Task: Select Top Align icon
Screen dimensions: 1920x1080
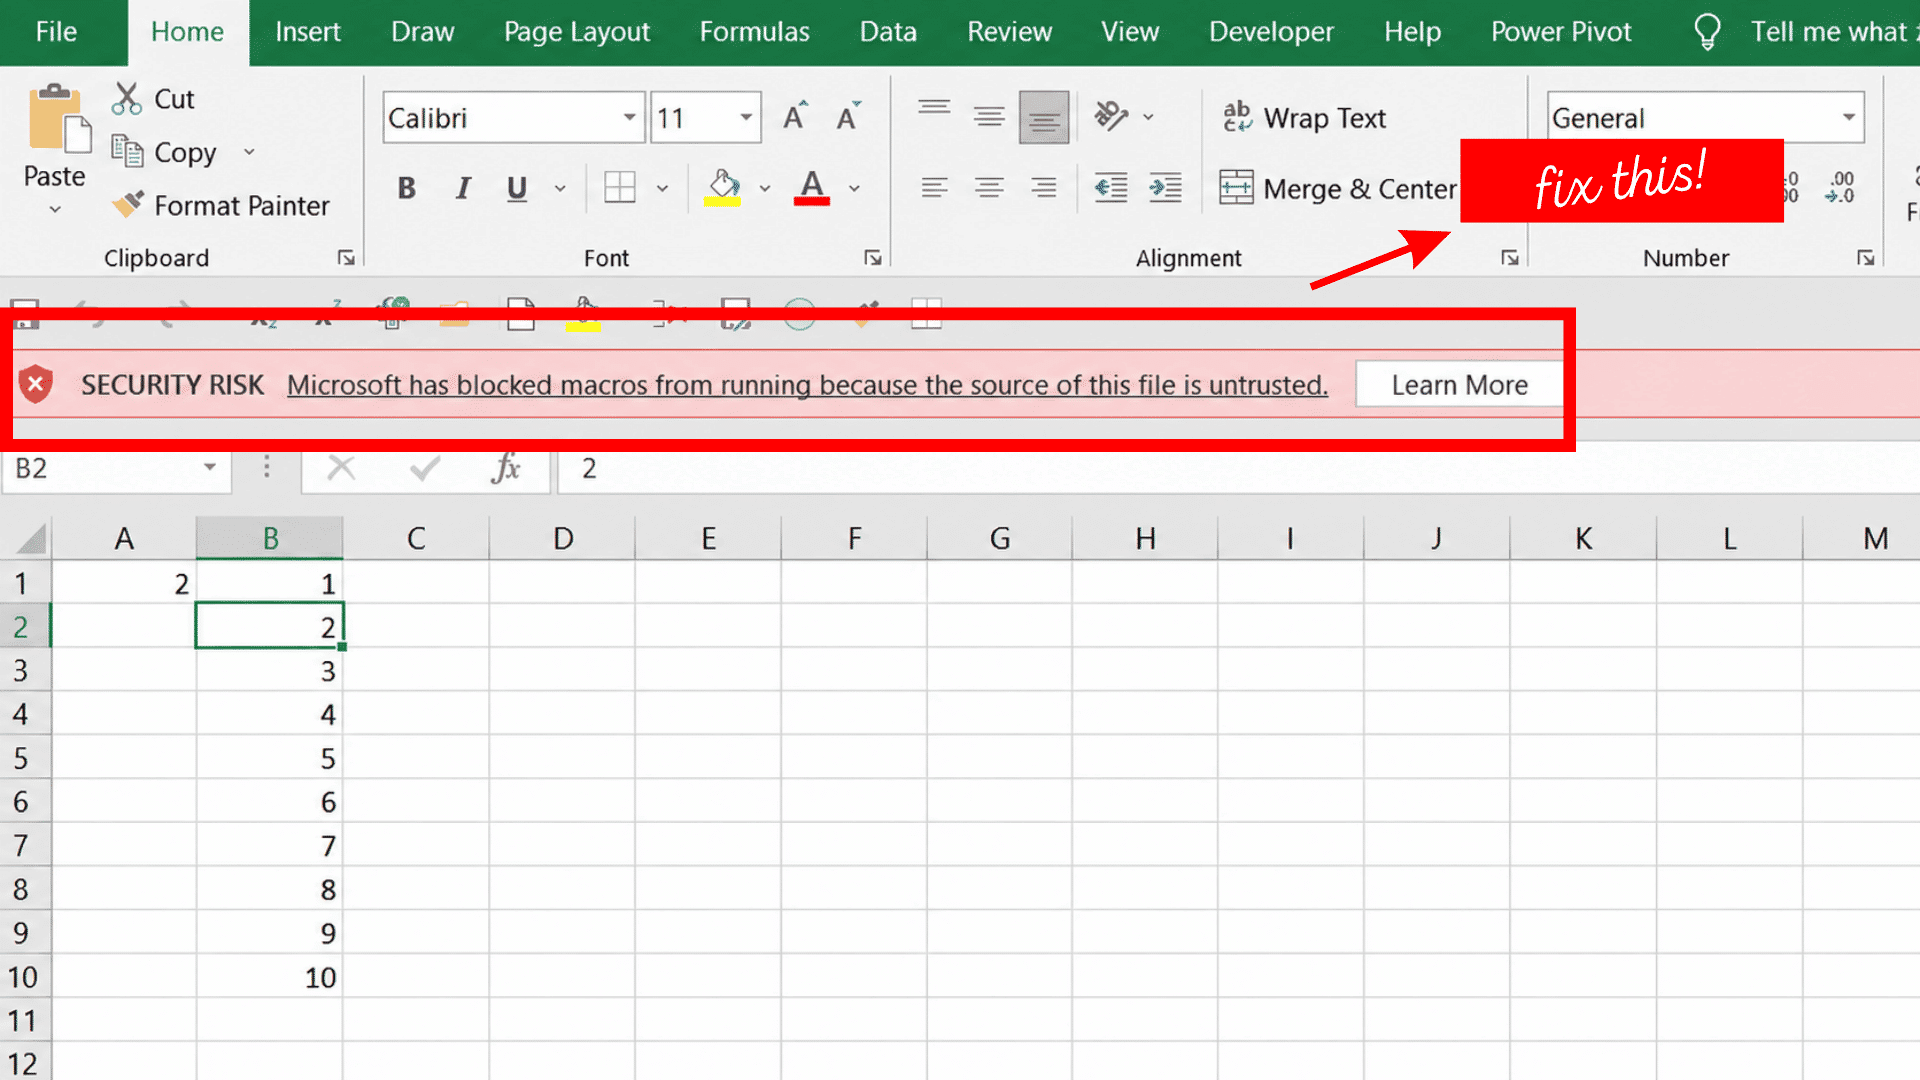Action: [934, 108]
